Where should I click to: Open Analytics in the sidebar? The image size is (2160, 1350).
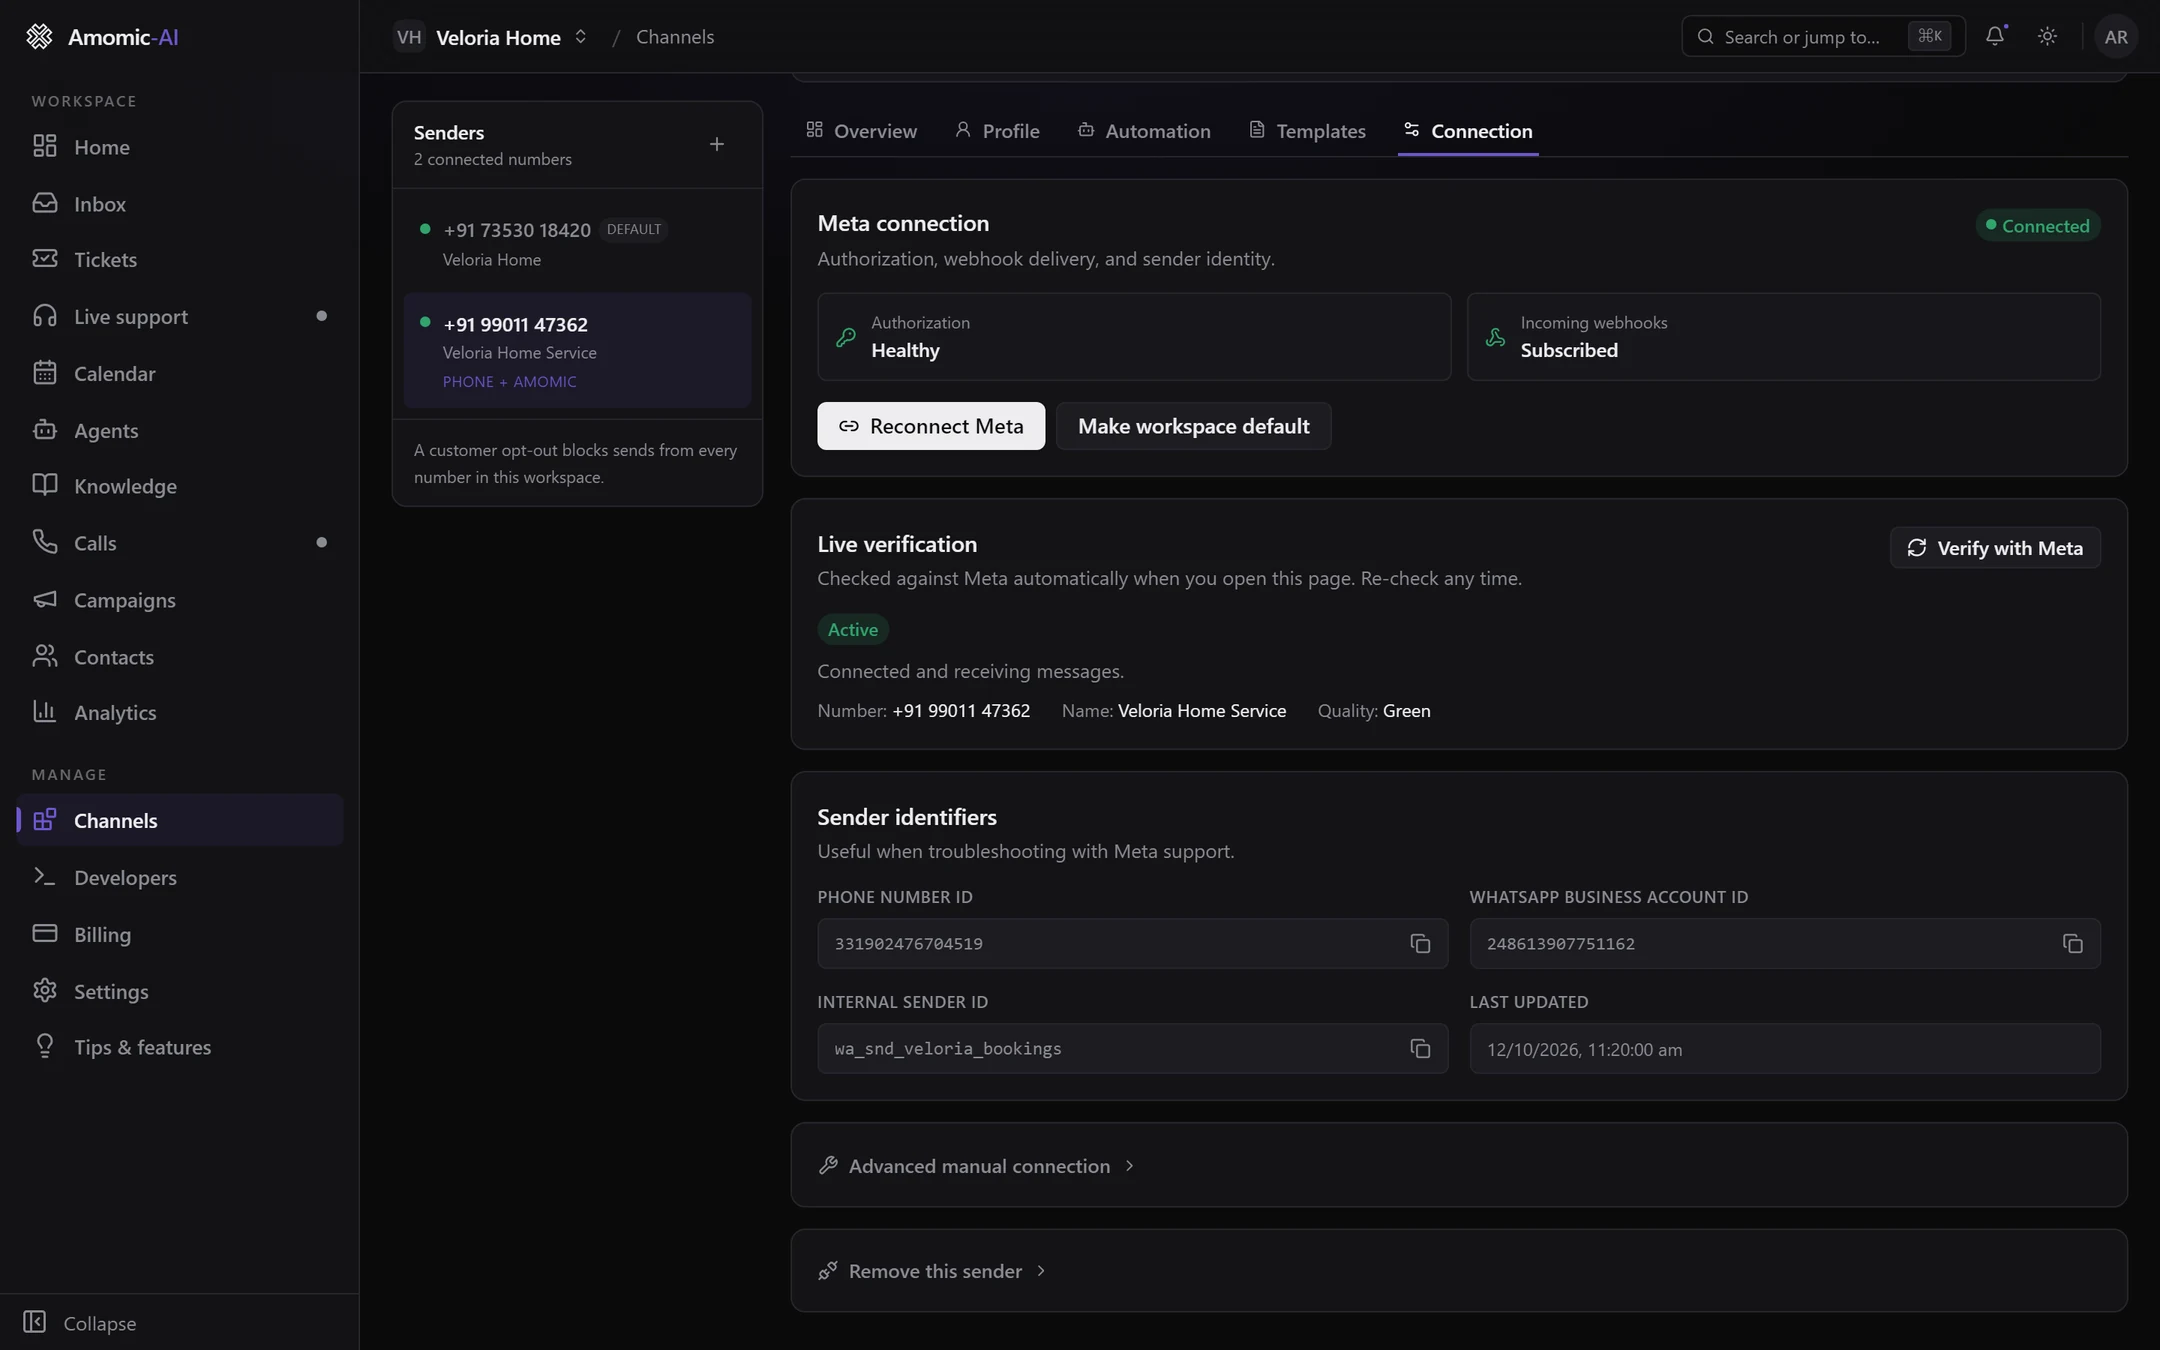point(180,713)
